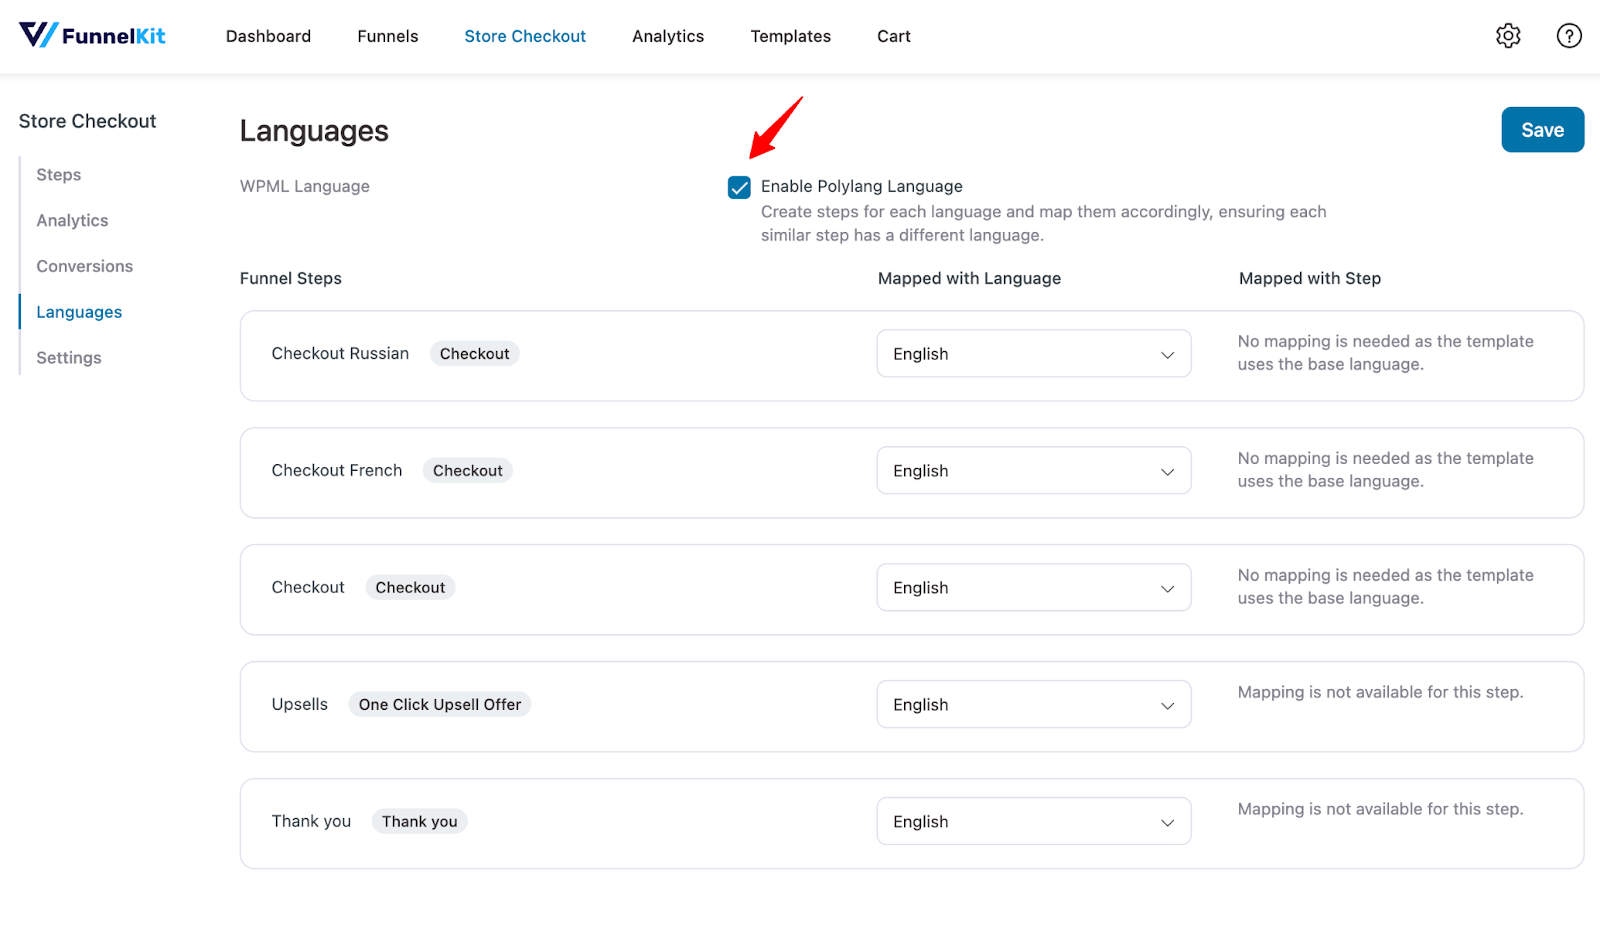Open the settings gear icon
Image resolution: width=1600 pixels, height=931 pixels.
coord(1508,36)
